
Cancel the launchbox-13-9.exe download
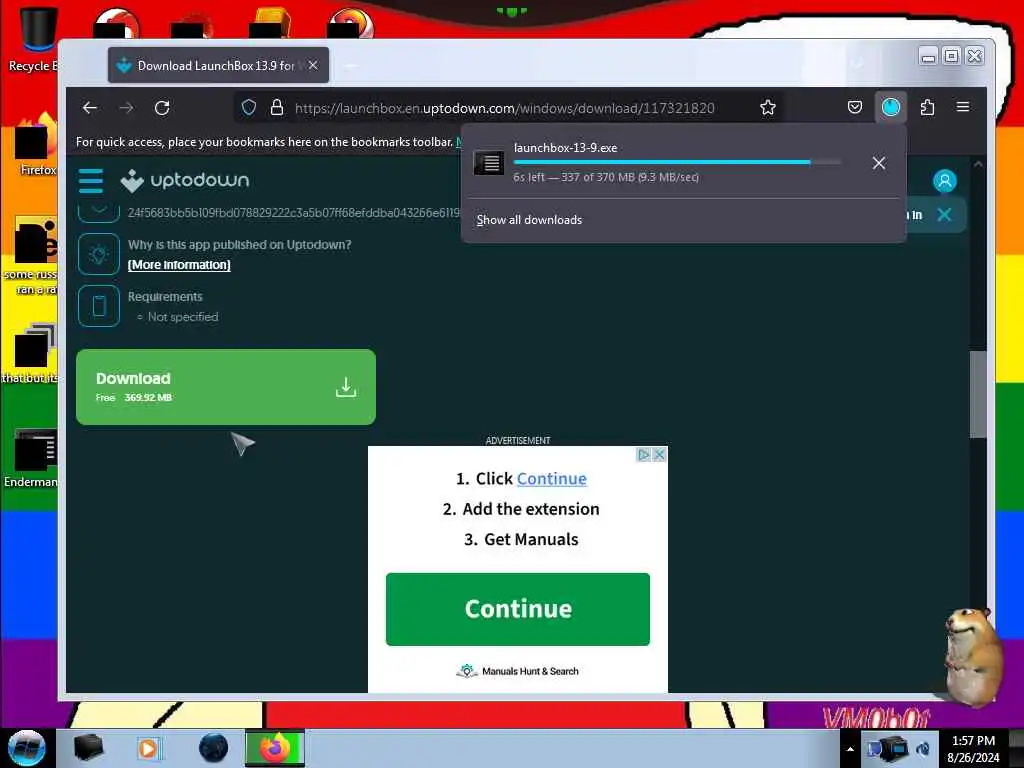pyautogui.click(x=879, y=163)
